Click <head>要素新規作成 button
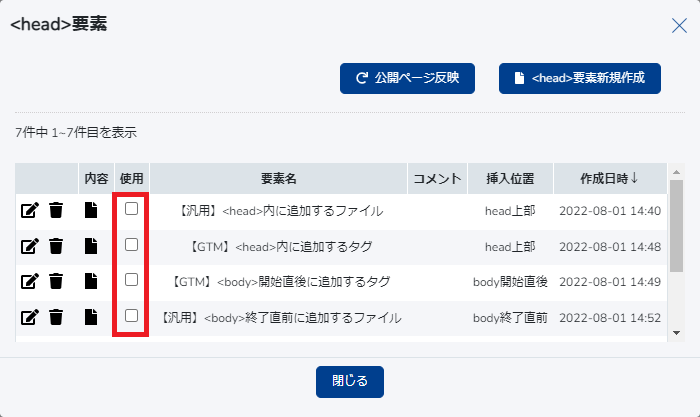The height and width of the screenshot is (417, 700). 580,77
